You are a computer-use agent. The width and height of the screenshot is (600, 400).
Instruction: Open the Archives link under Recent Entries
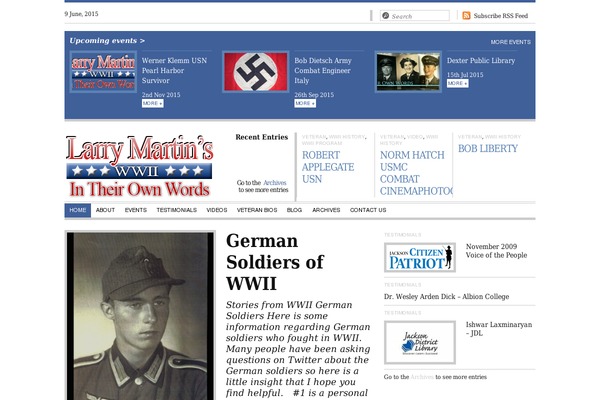tap(274, 183)
